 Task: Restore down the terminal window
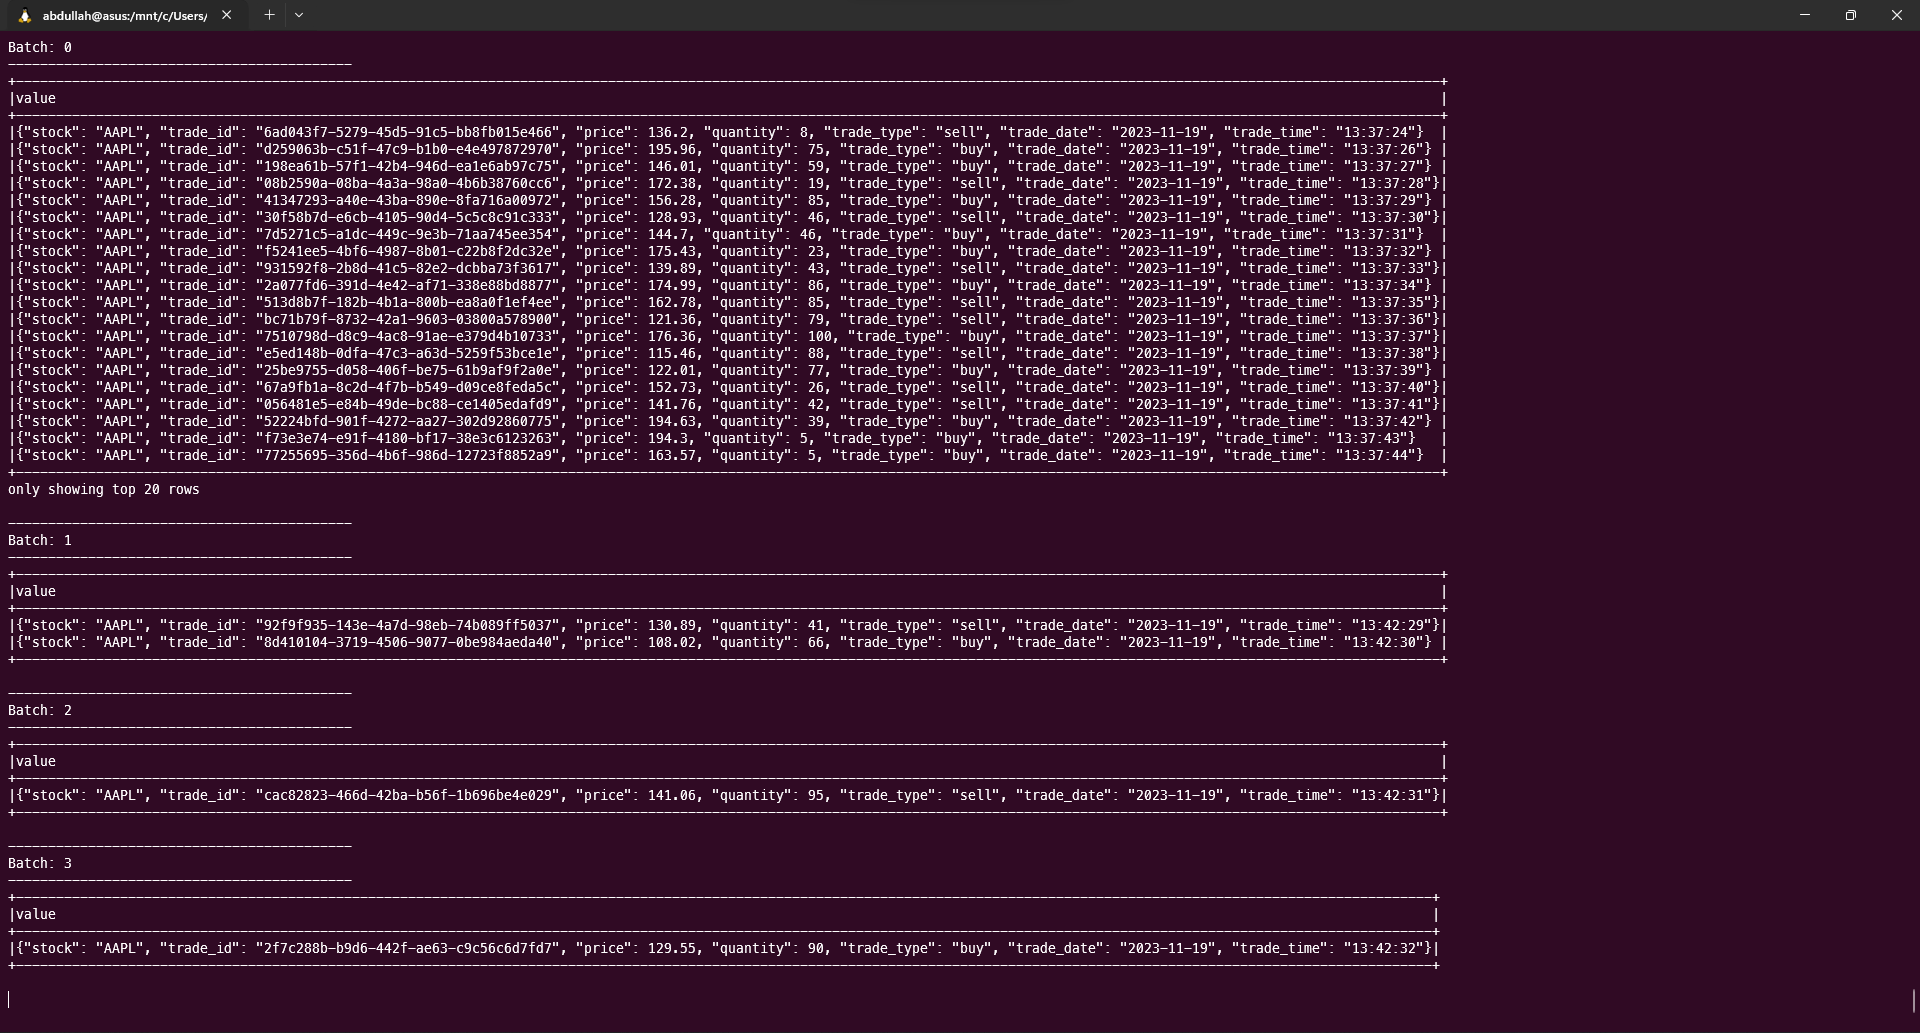click(1851, 15)
